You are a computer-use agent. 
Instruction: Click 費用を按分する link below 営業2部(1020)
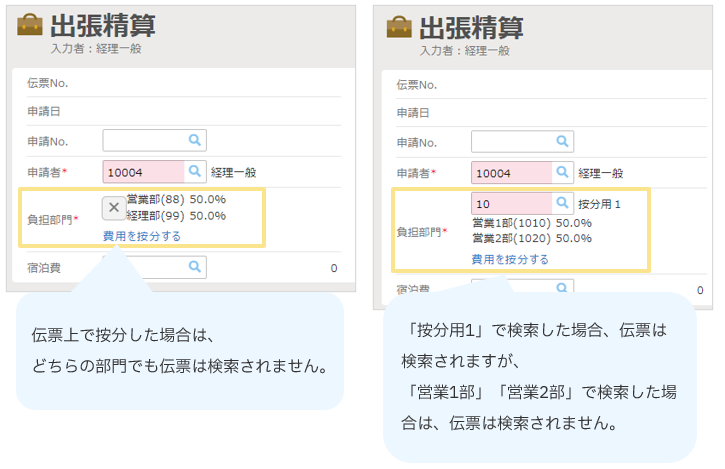(x=510, y=259)
